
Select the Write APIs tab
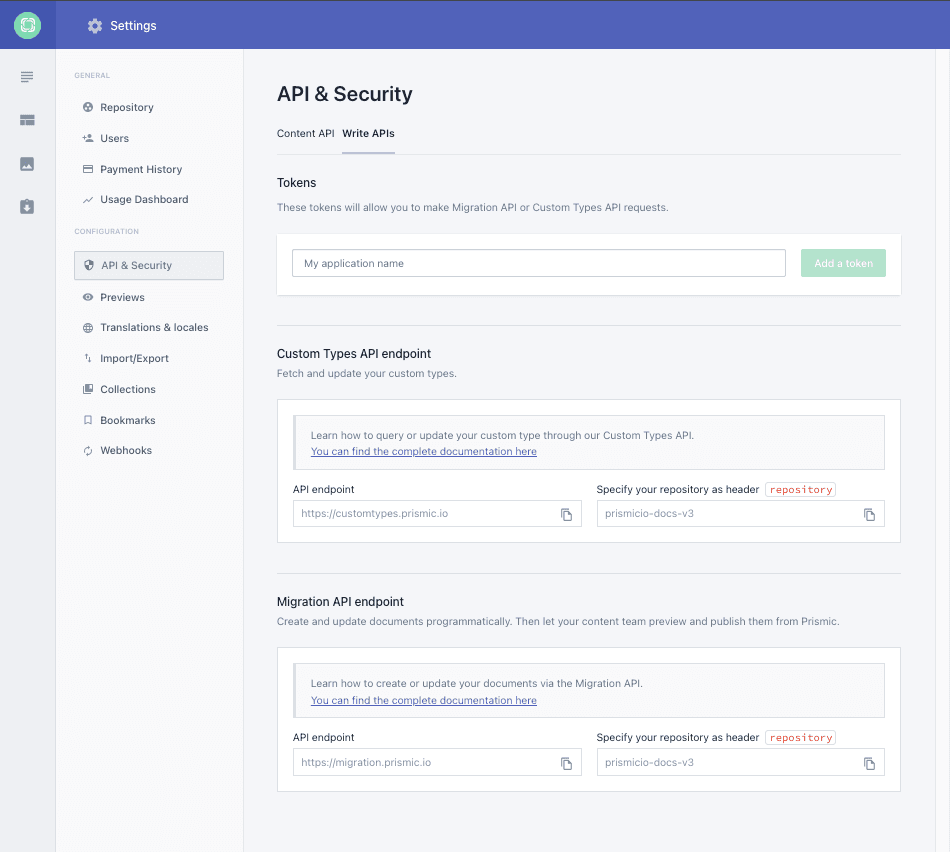pyautogui.click(x=368, y=131)
